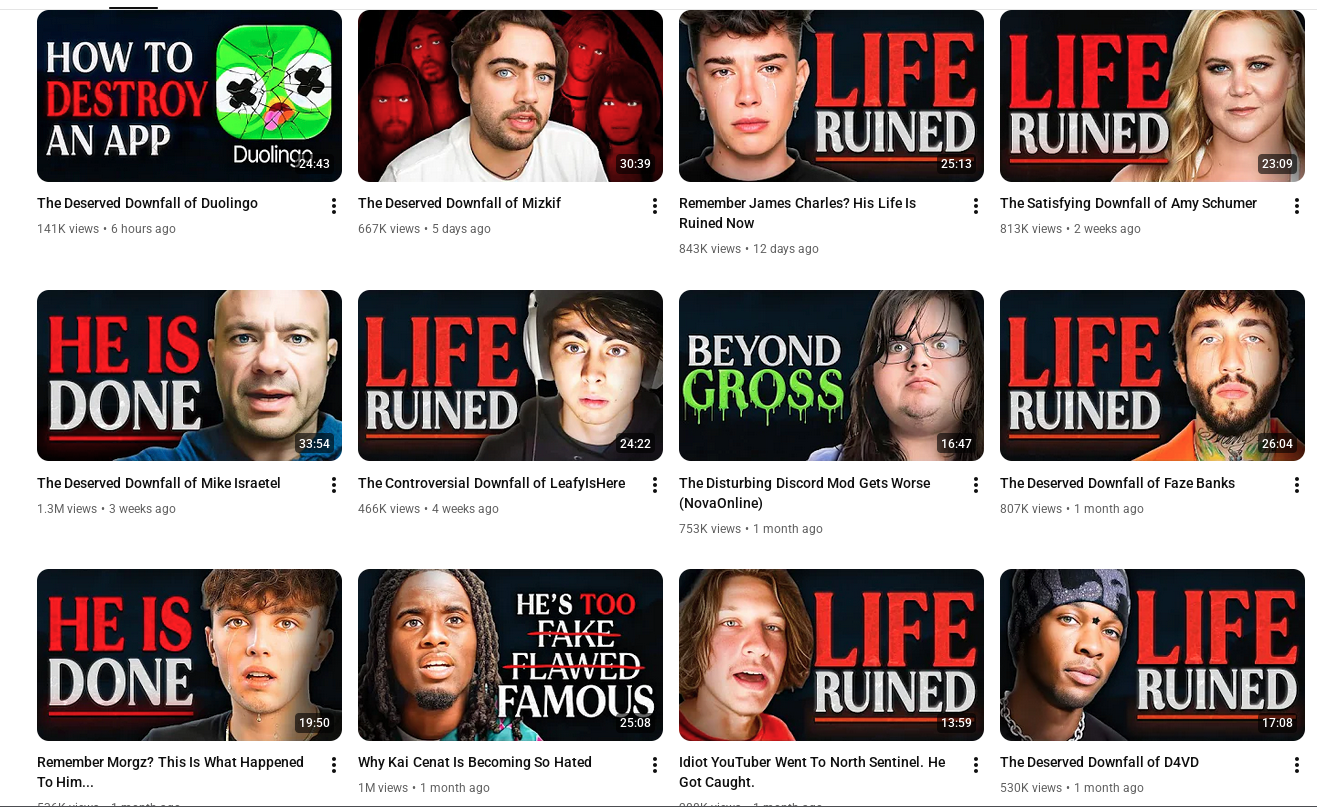Open more actions for James Charles video

[976, 206]
